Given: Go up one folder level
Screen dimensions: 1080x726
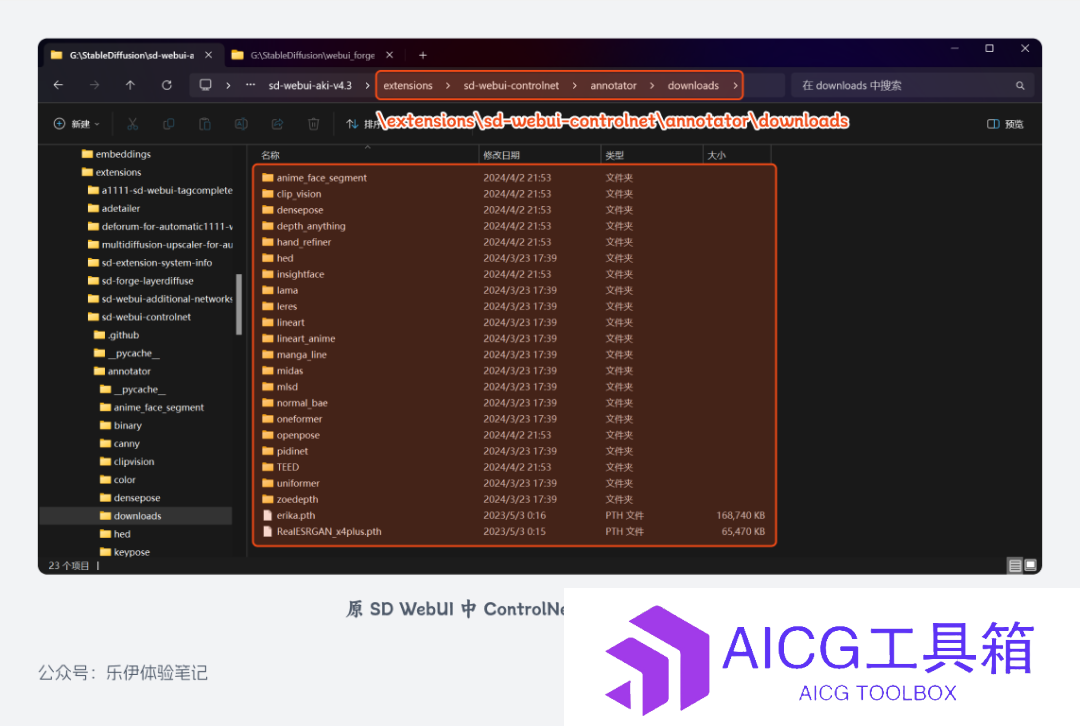Looking at the screenshot, I should tap(130, 85).
